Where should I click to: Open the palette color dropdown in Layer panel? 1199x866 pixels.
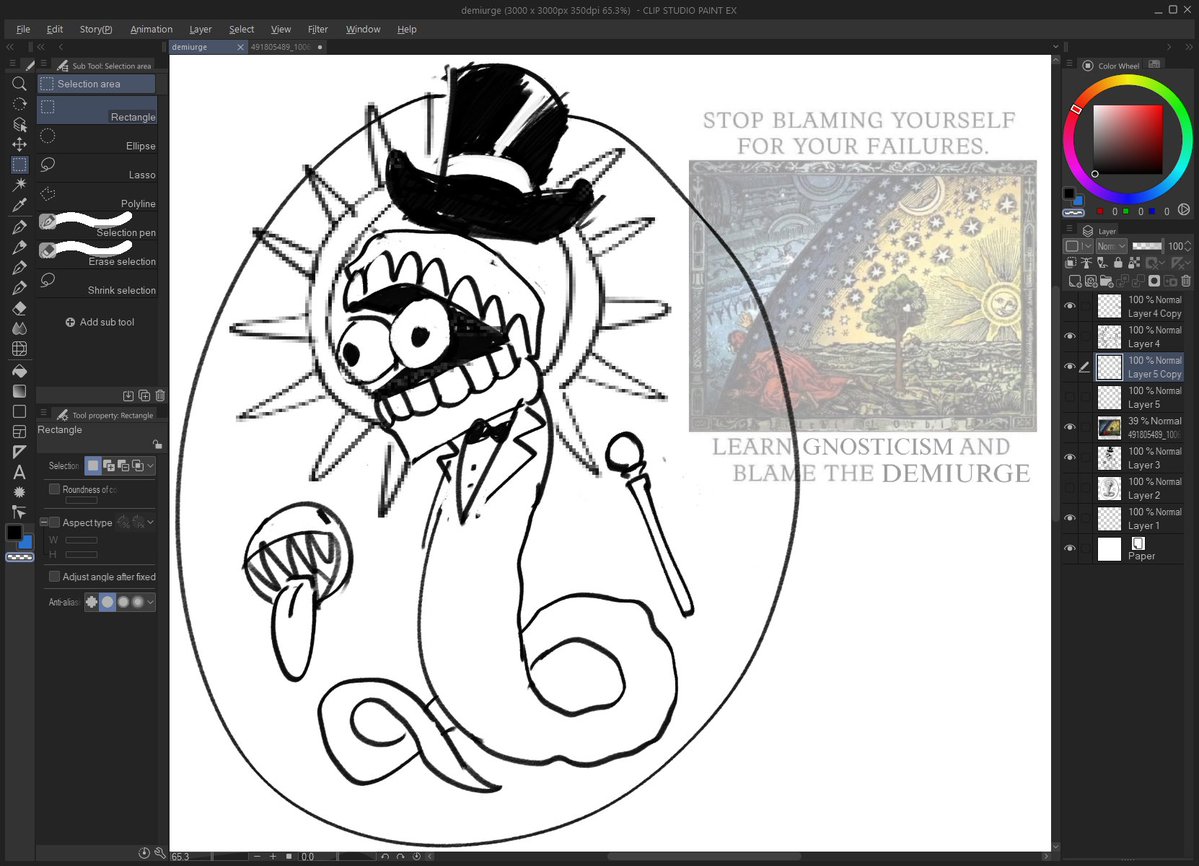click(x=1079, y=246)
